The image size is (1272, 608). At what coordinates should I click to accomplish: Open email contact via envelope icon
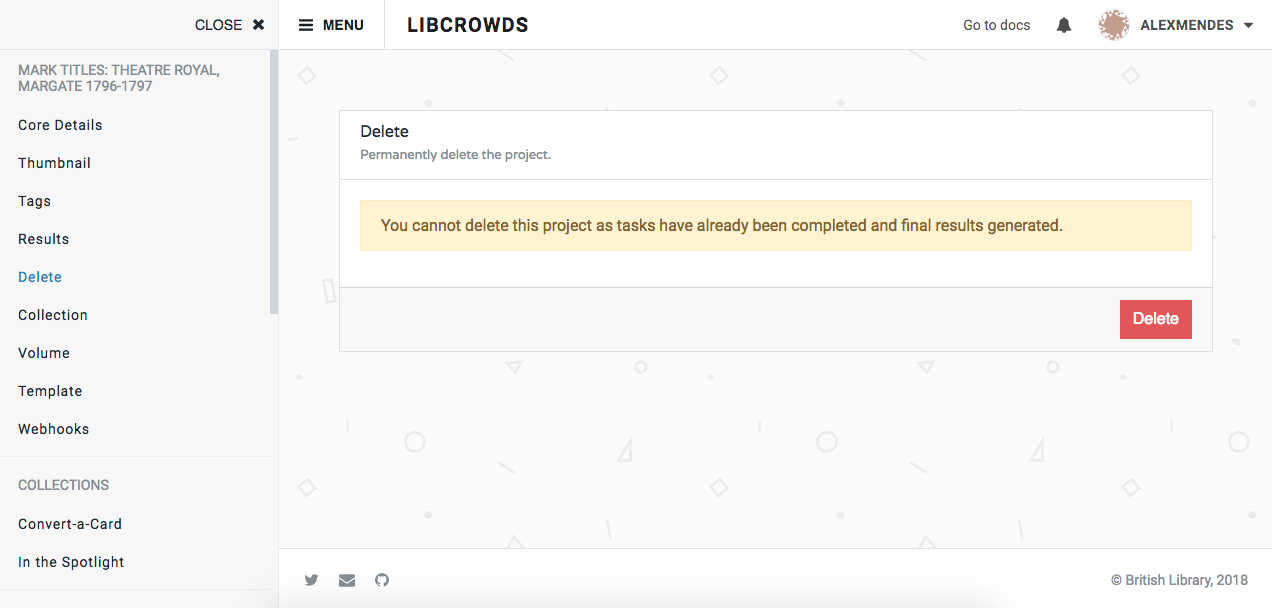346,580
